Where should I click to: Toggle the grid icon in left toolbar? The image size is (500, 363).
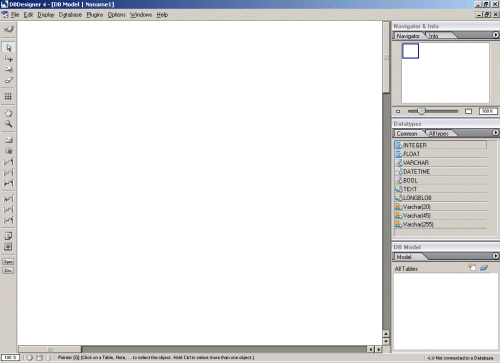[8, 97]
